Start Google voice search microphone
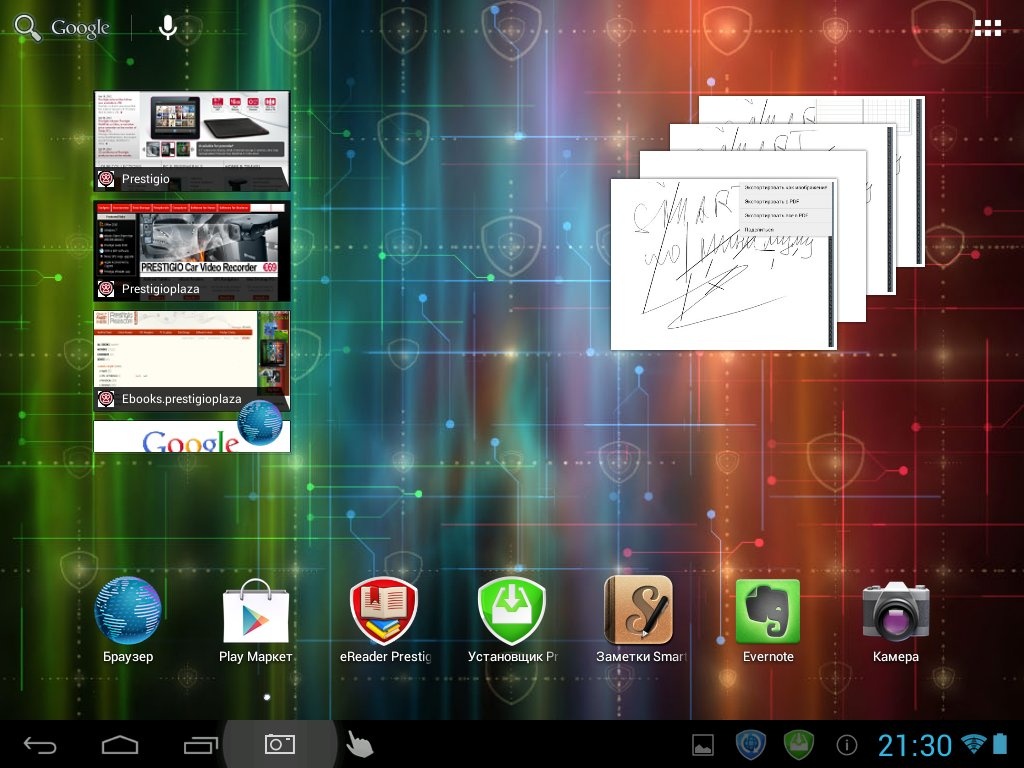Image resolution: width=1024 pixels, height=768 pixels. pyautogui.click(x=168, y=28)
